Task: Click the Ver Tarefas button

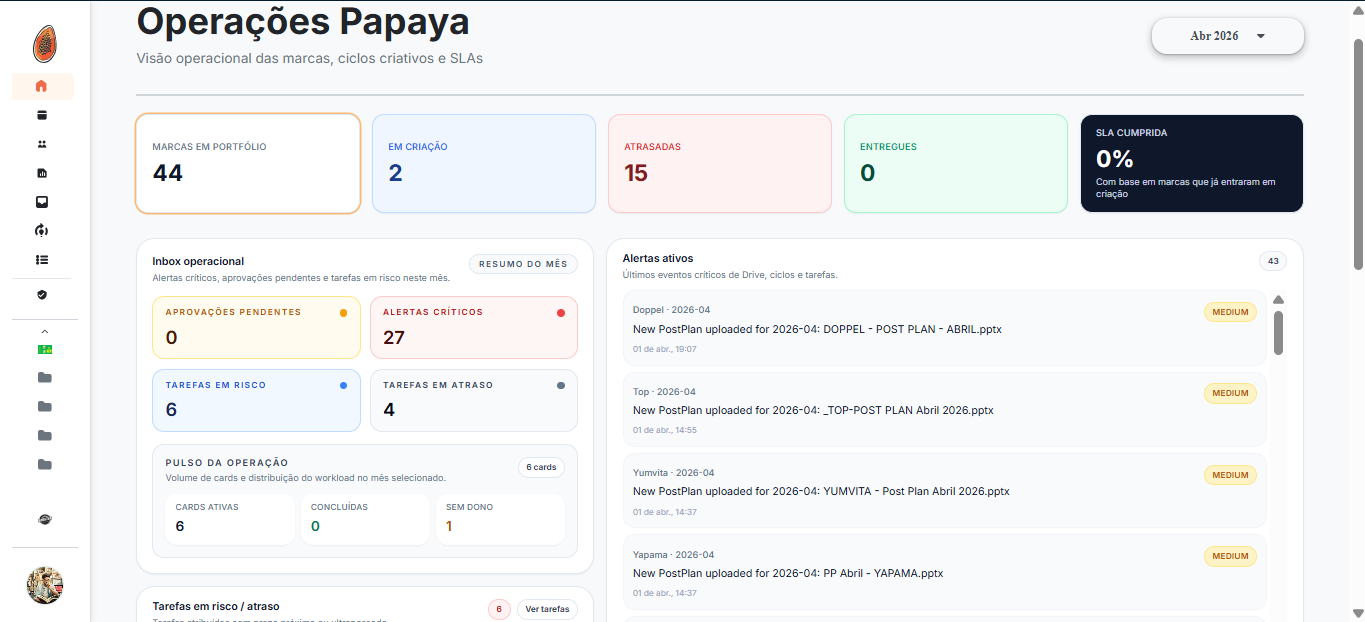Action: pos(546,609)
